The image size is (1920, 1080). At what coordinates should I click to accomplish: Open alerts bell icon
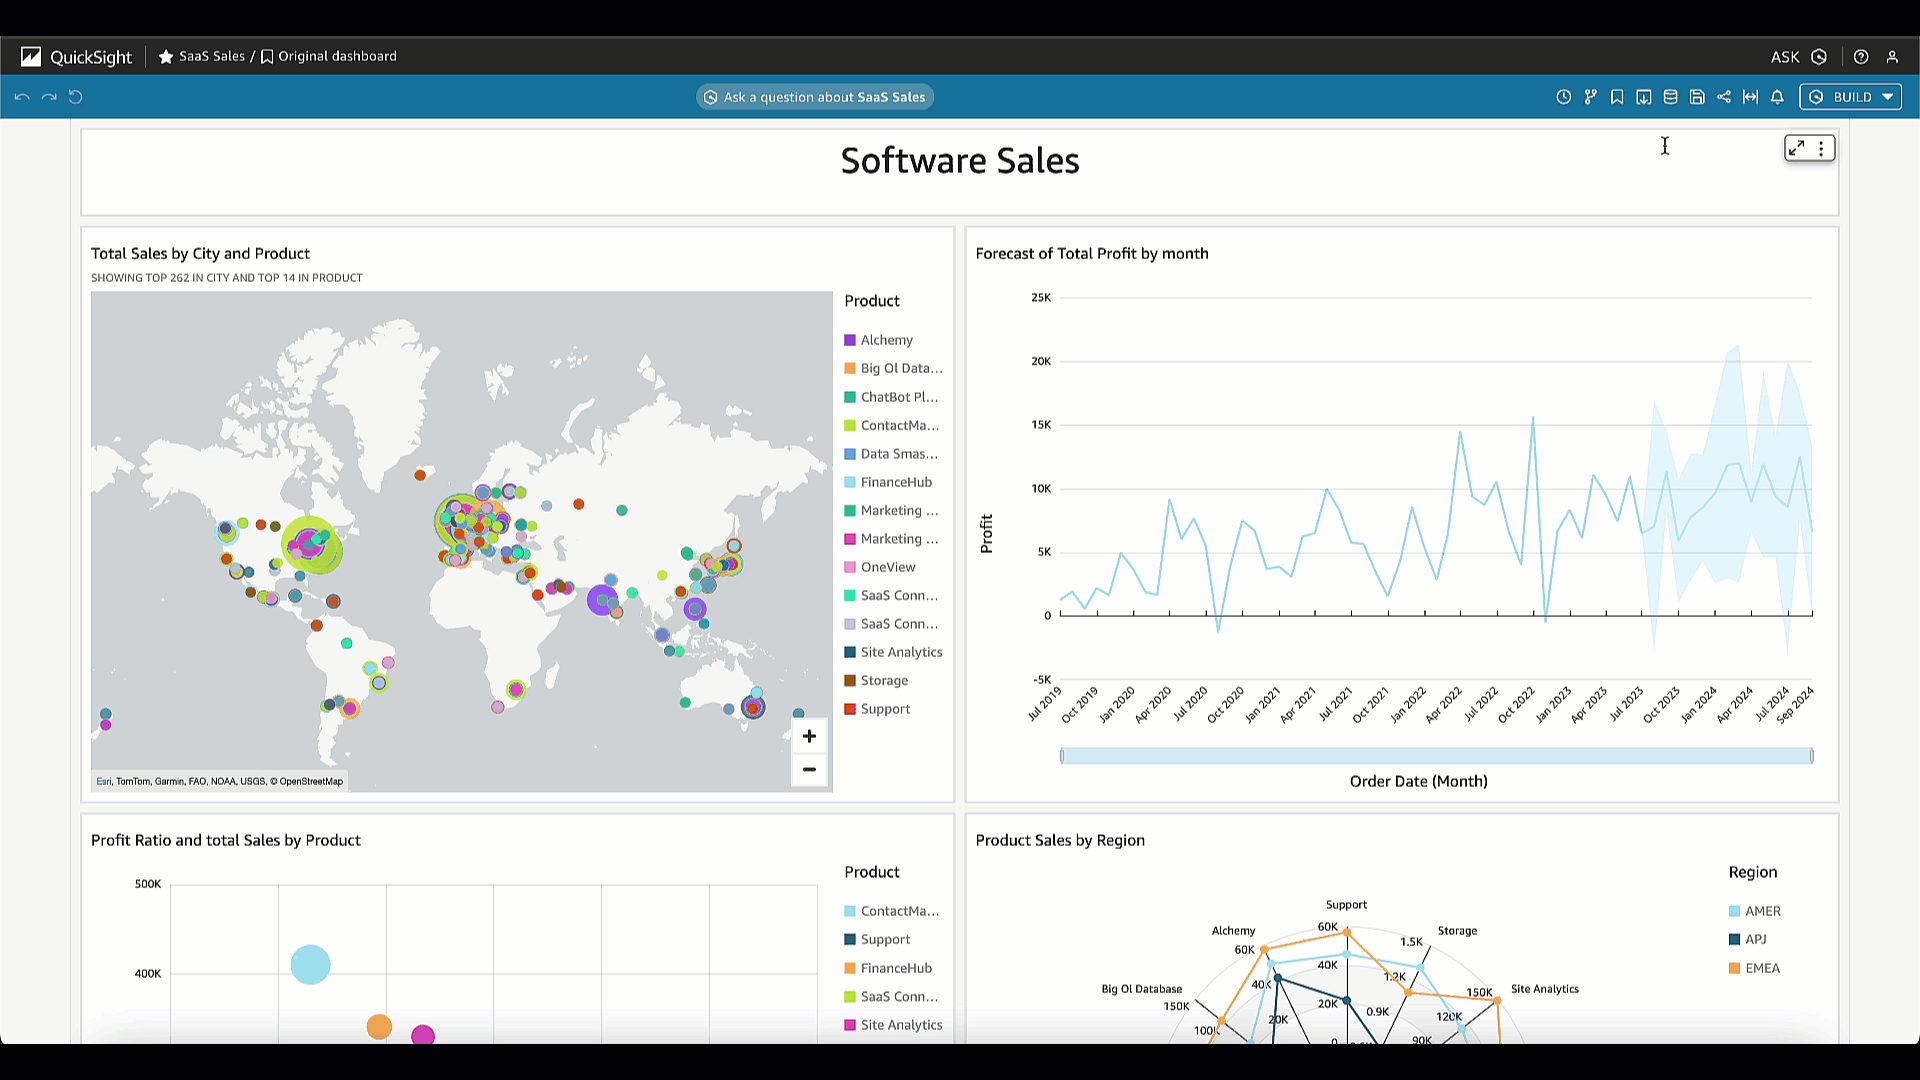[x=1777, y=97]
